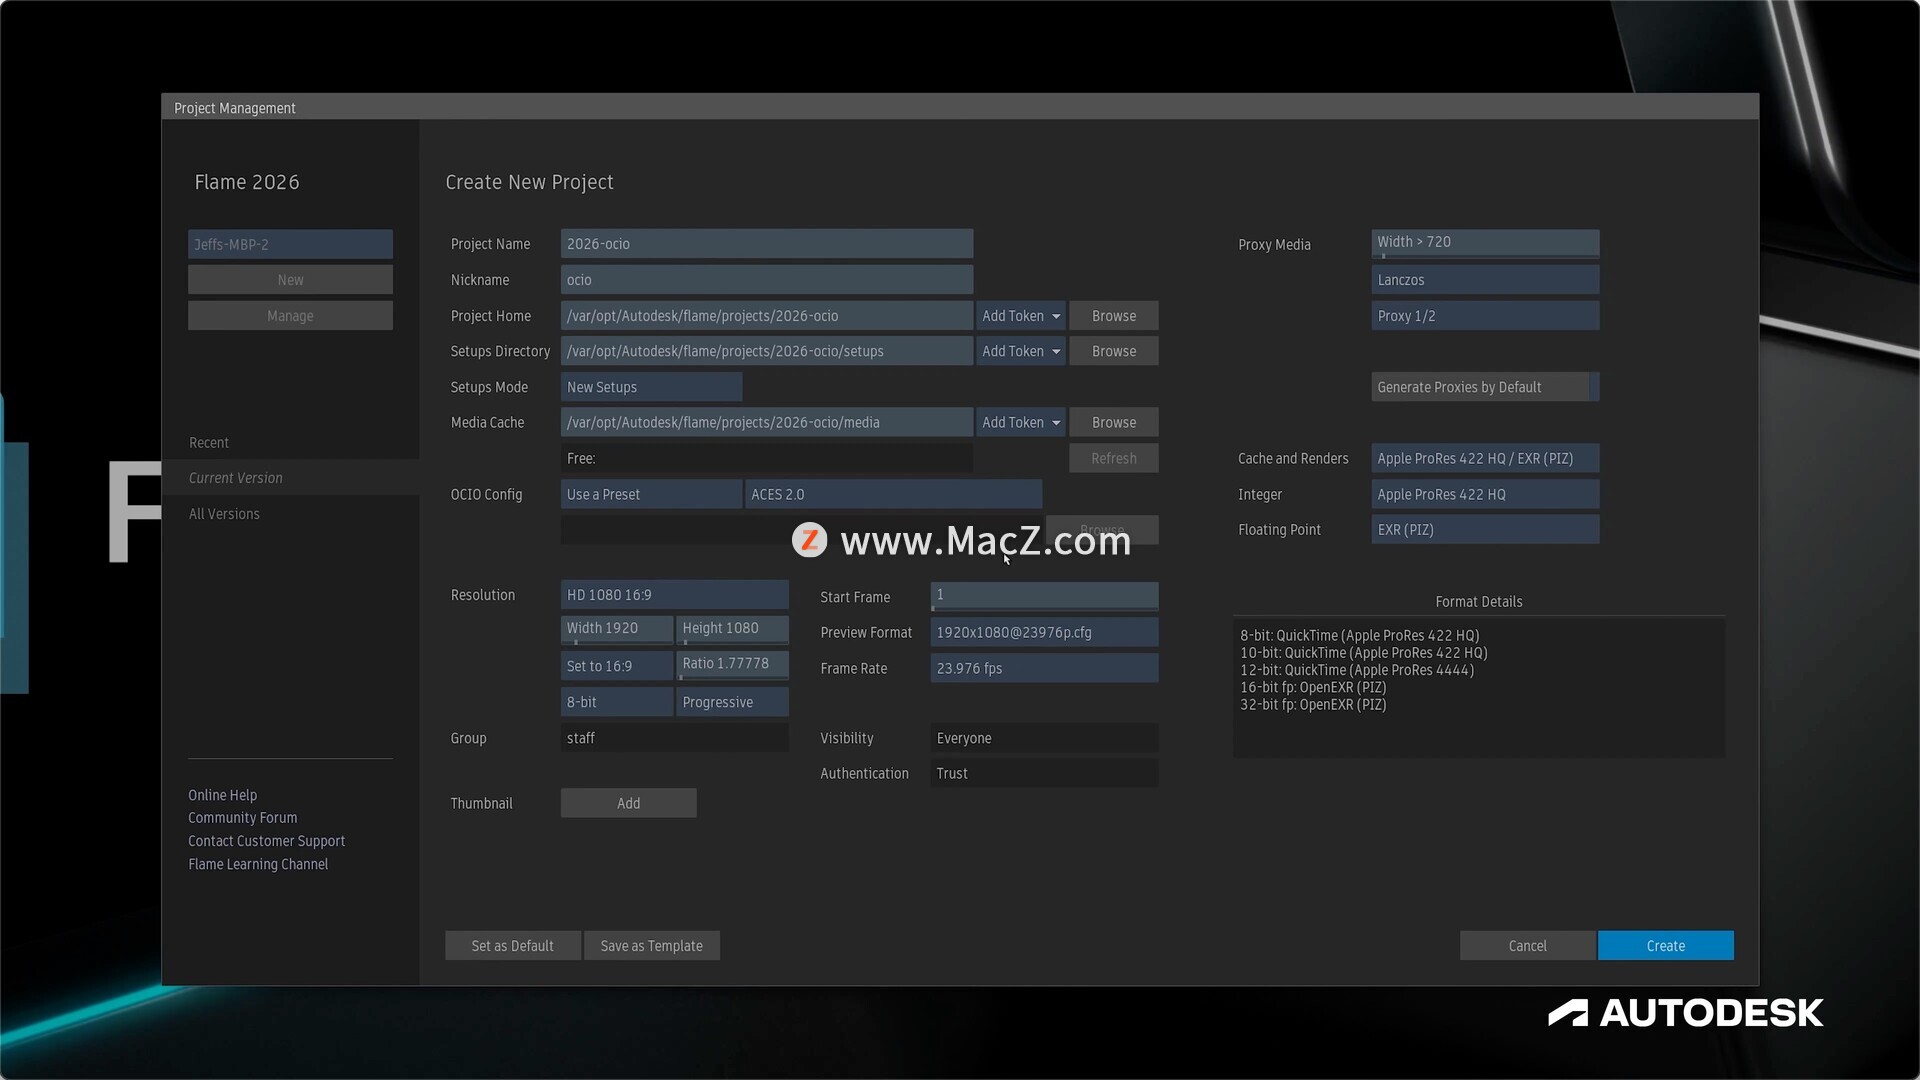Open the Proxy 1/2 quality dropdown
Image resolution: width=1920 pixels, height=1080 pixels.
coord(1485,316)
